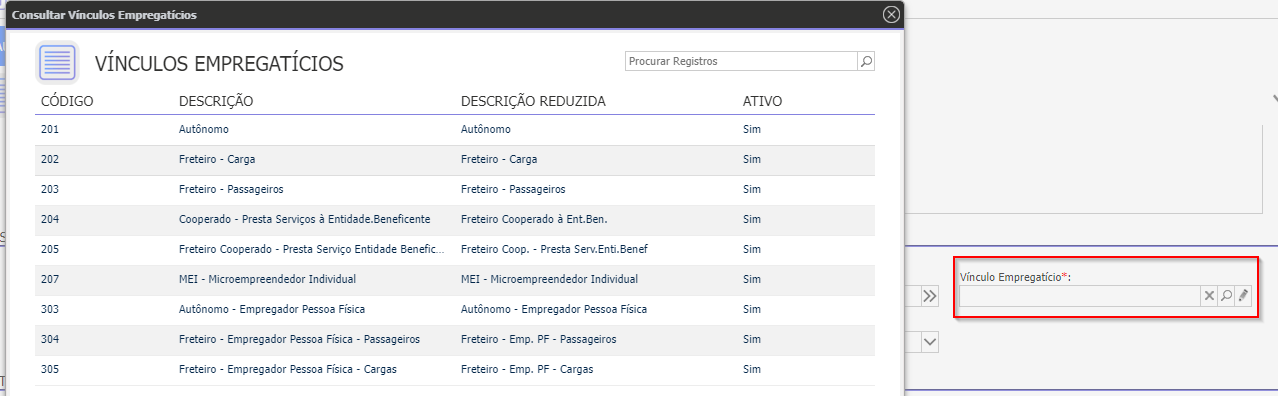
Task: Choose Freteiro - Empregador Pessoa Física - Cargas
Action: click(x=455, y=370)
